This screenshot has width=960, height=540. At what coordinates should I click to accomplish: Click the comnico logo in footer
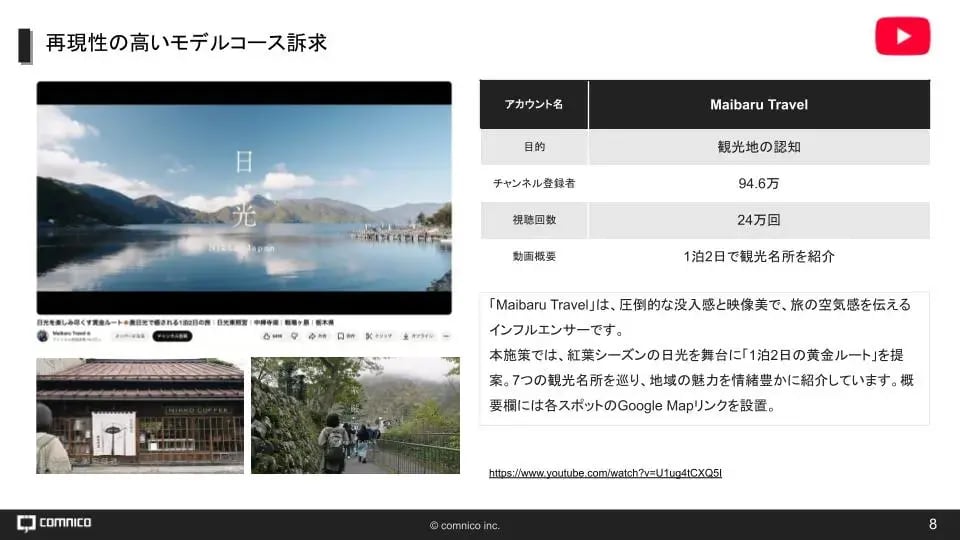[54, 523]
